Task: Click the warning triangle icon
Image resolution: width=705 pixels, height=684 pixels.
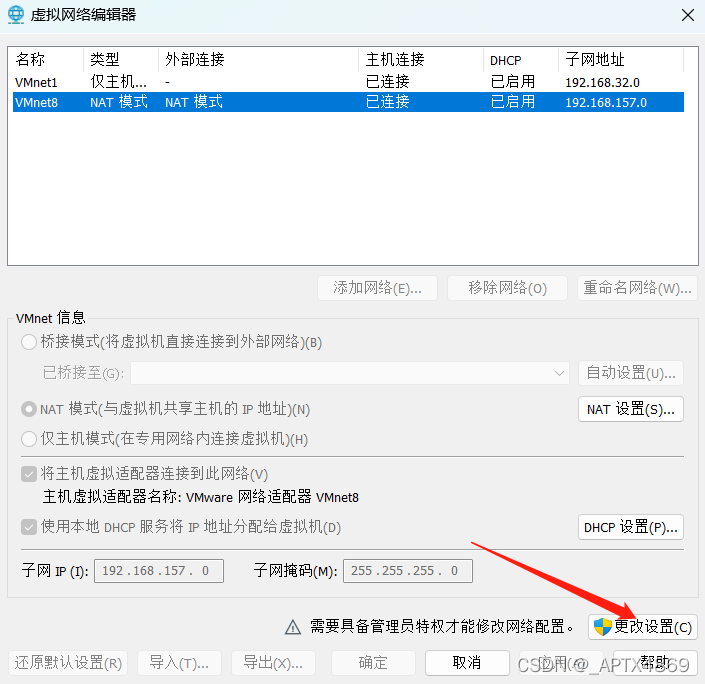Action: (293, 627)
